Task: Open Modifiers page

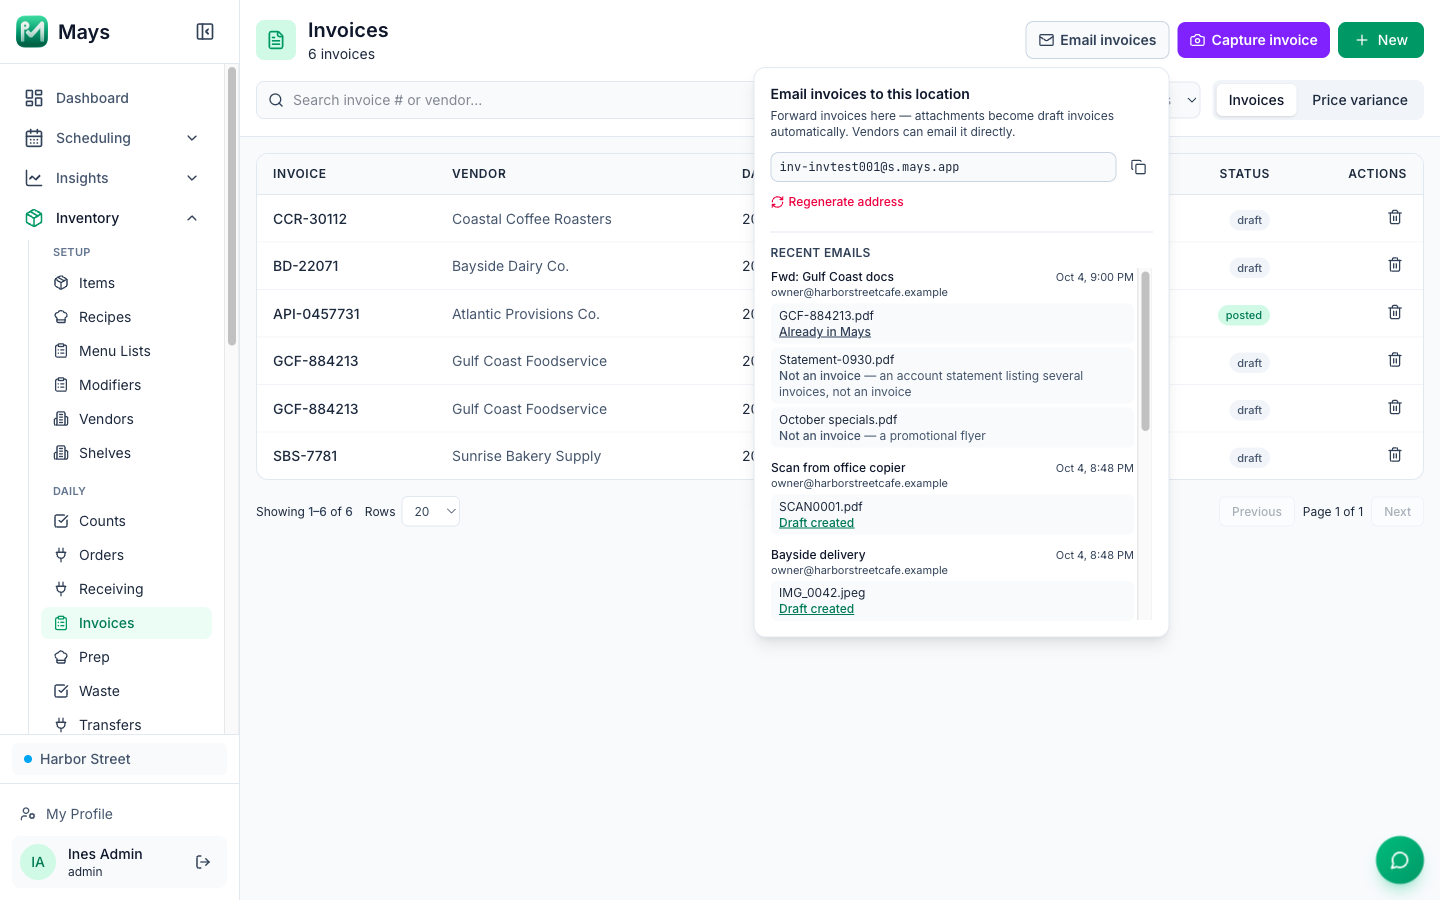Action: pos(126,385)
